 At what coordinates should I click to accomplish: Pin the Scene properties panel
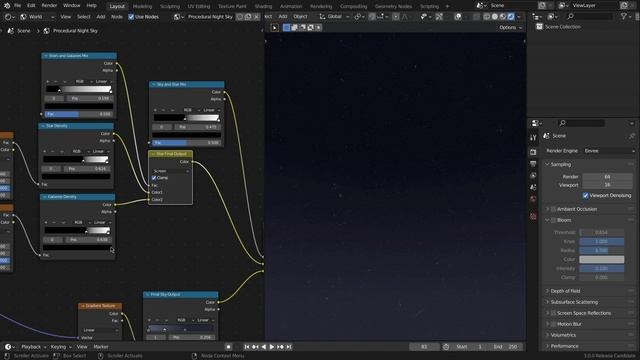tap(632, 136)
